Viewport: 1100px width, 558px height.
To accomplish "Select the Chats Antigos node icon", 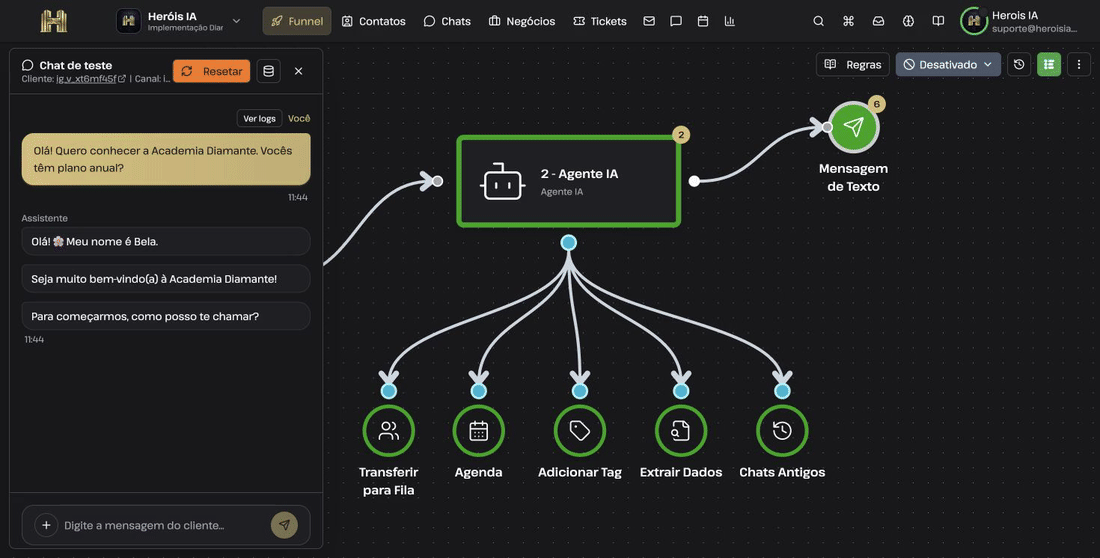I will click(782, 431).
